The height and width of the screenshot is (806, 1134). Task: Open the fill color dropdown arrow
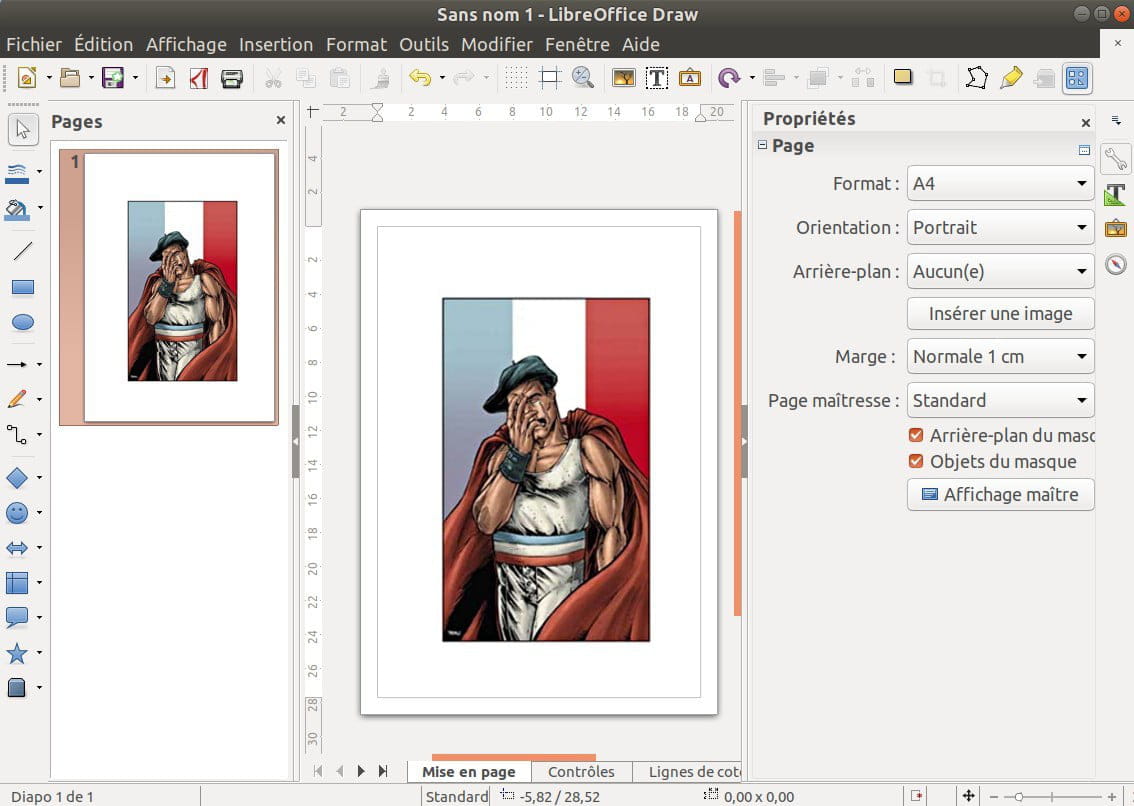[40, 208]
